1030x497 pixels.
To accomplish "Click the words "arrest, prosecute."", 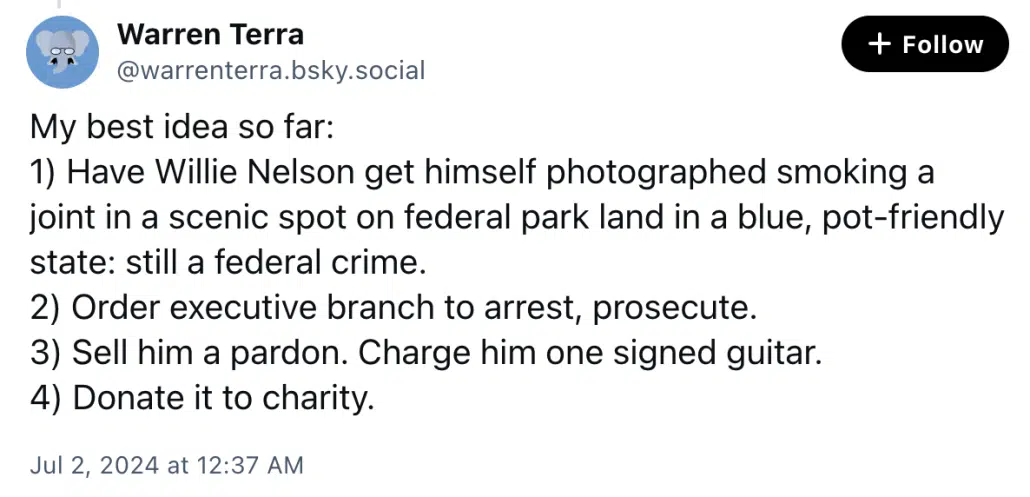I will pos(621,309).
